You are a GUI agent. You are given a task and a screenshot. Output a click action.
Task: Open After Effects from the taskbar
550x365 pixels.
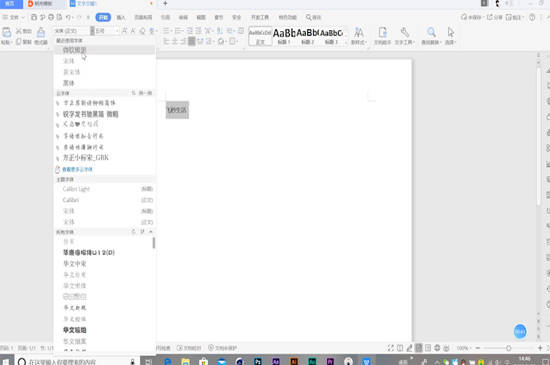pos(276,361)
